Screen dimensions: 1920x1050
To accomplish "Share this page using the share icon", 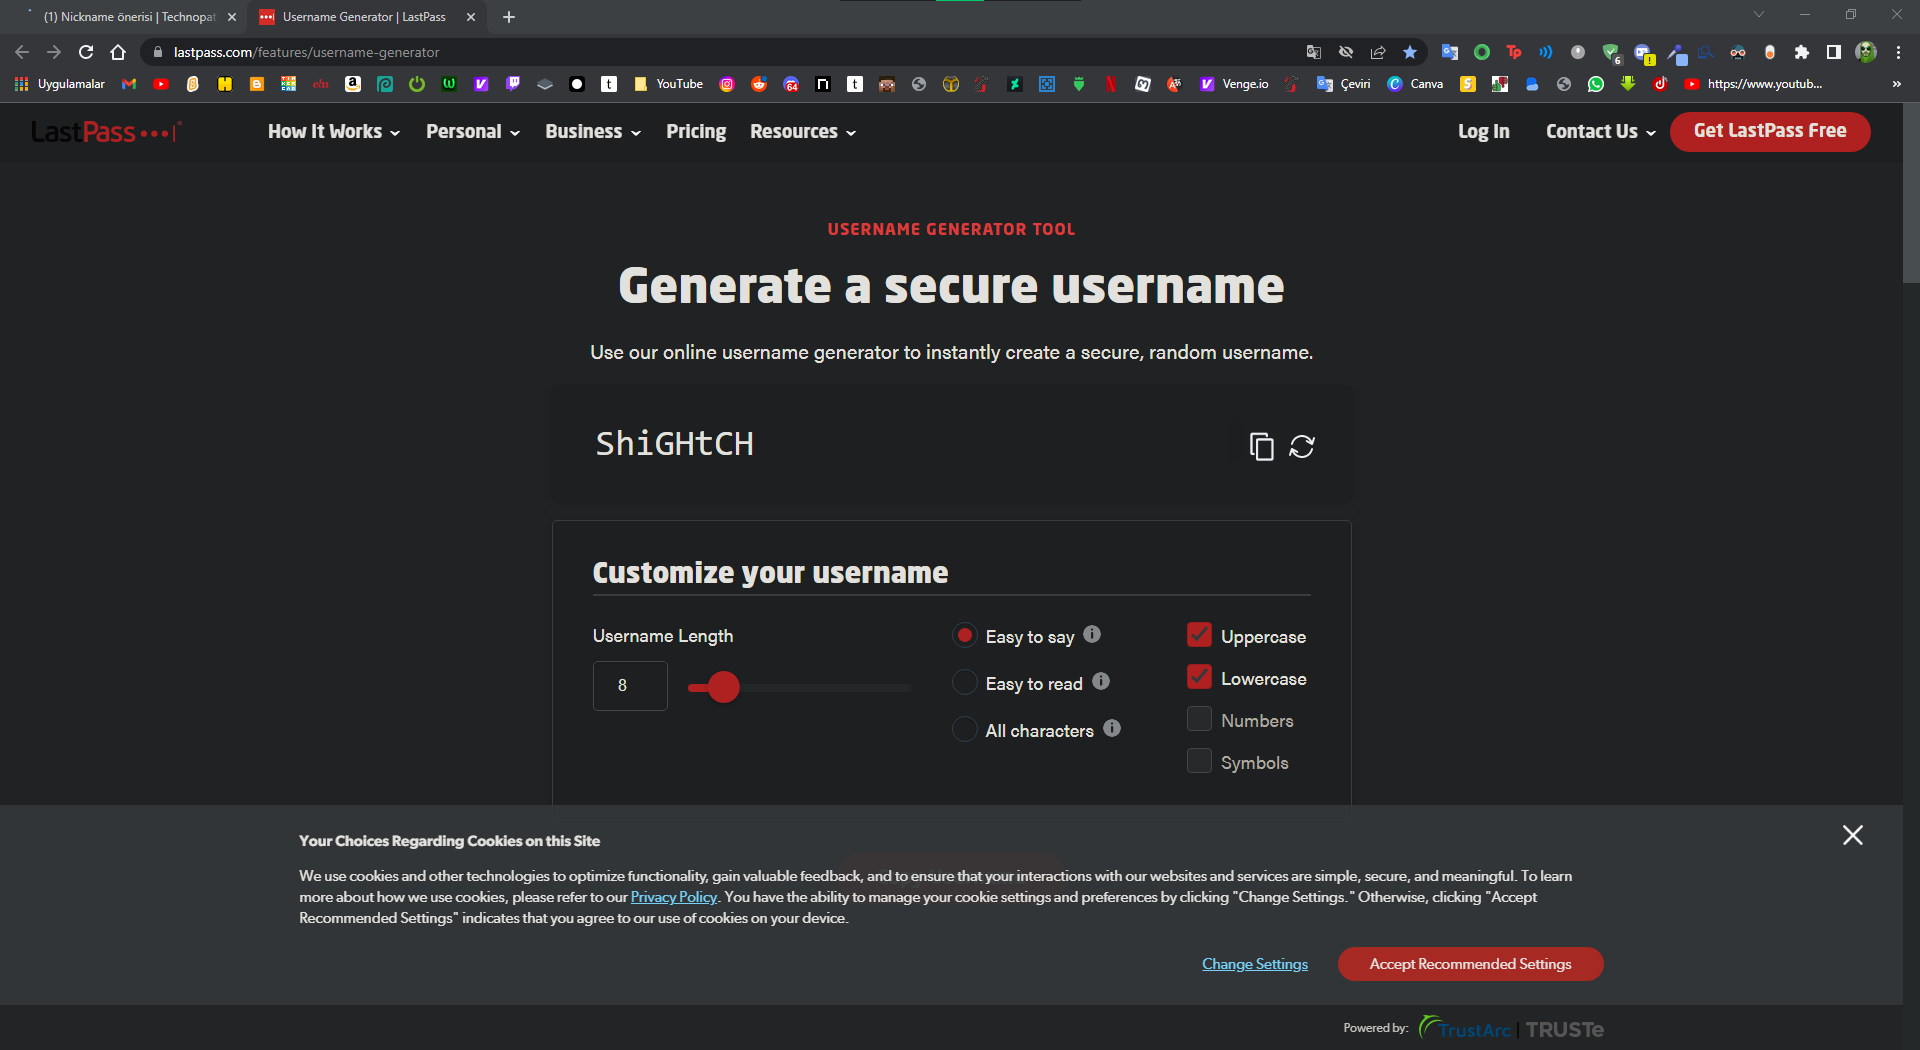I will pyautogui.click(x=1378, y=52).
